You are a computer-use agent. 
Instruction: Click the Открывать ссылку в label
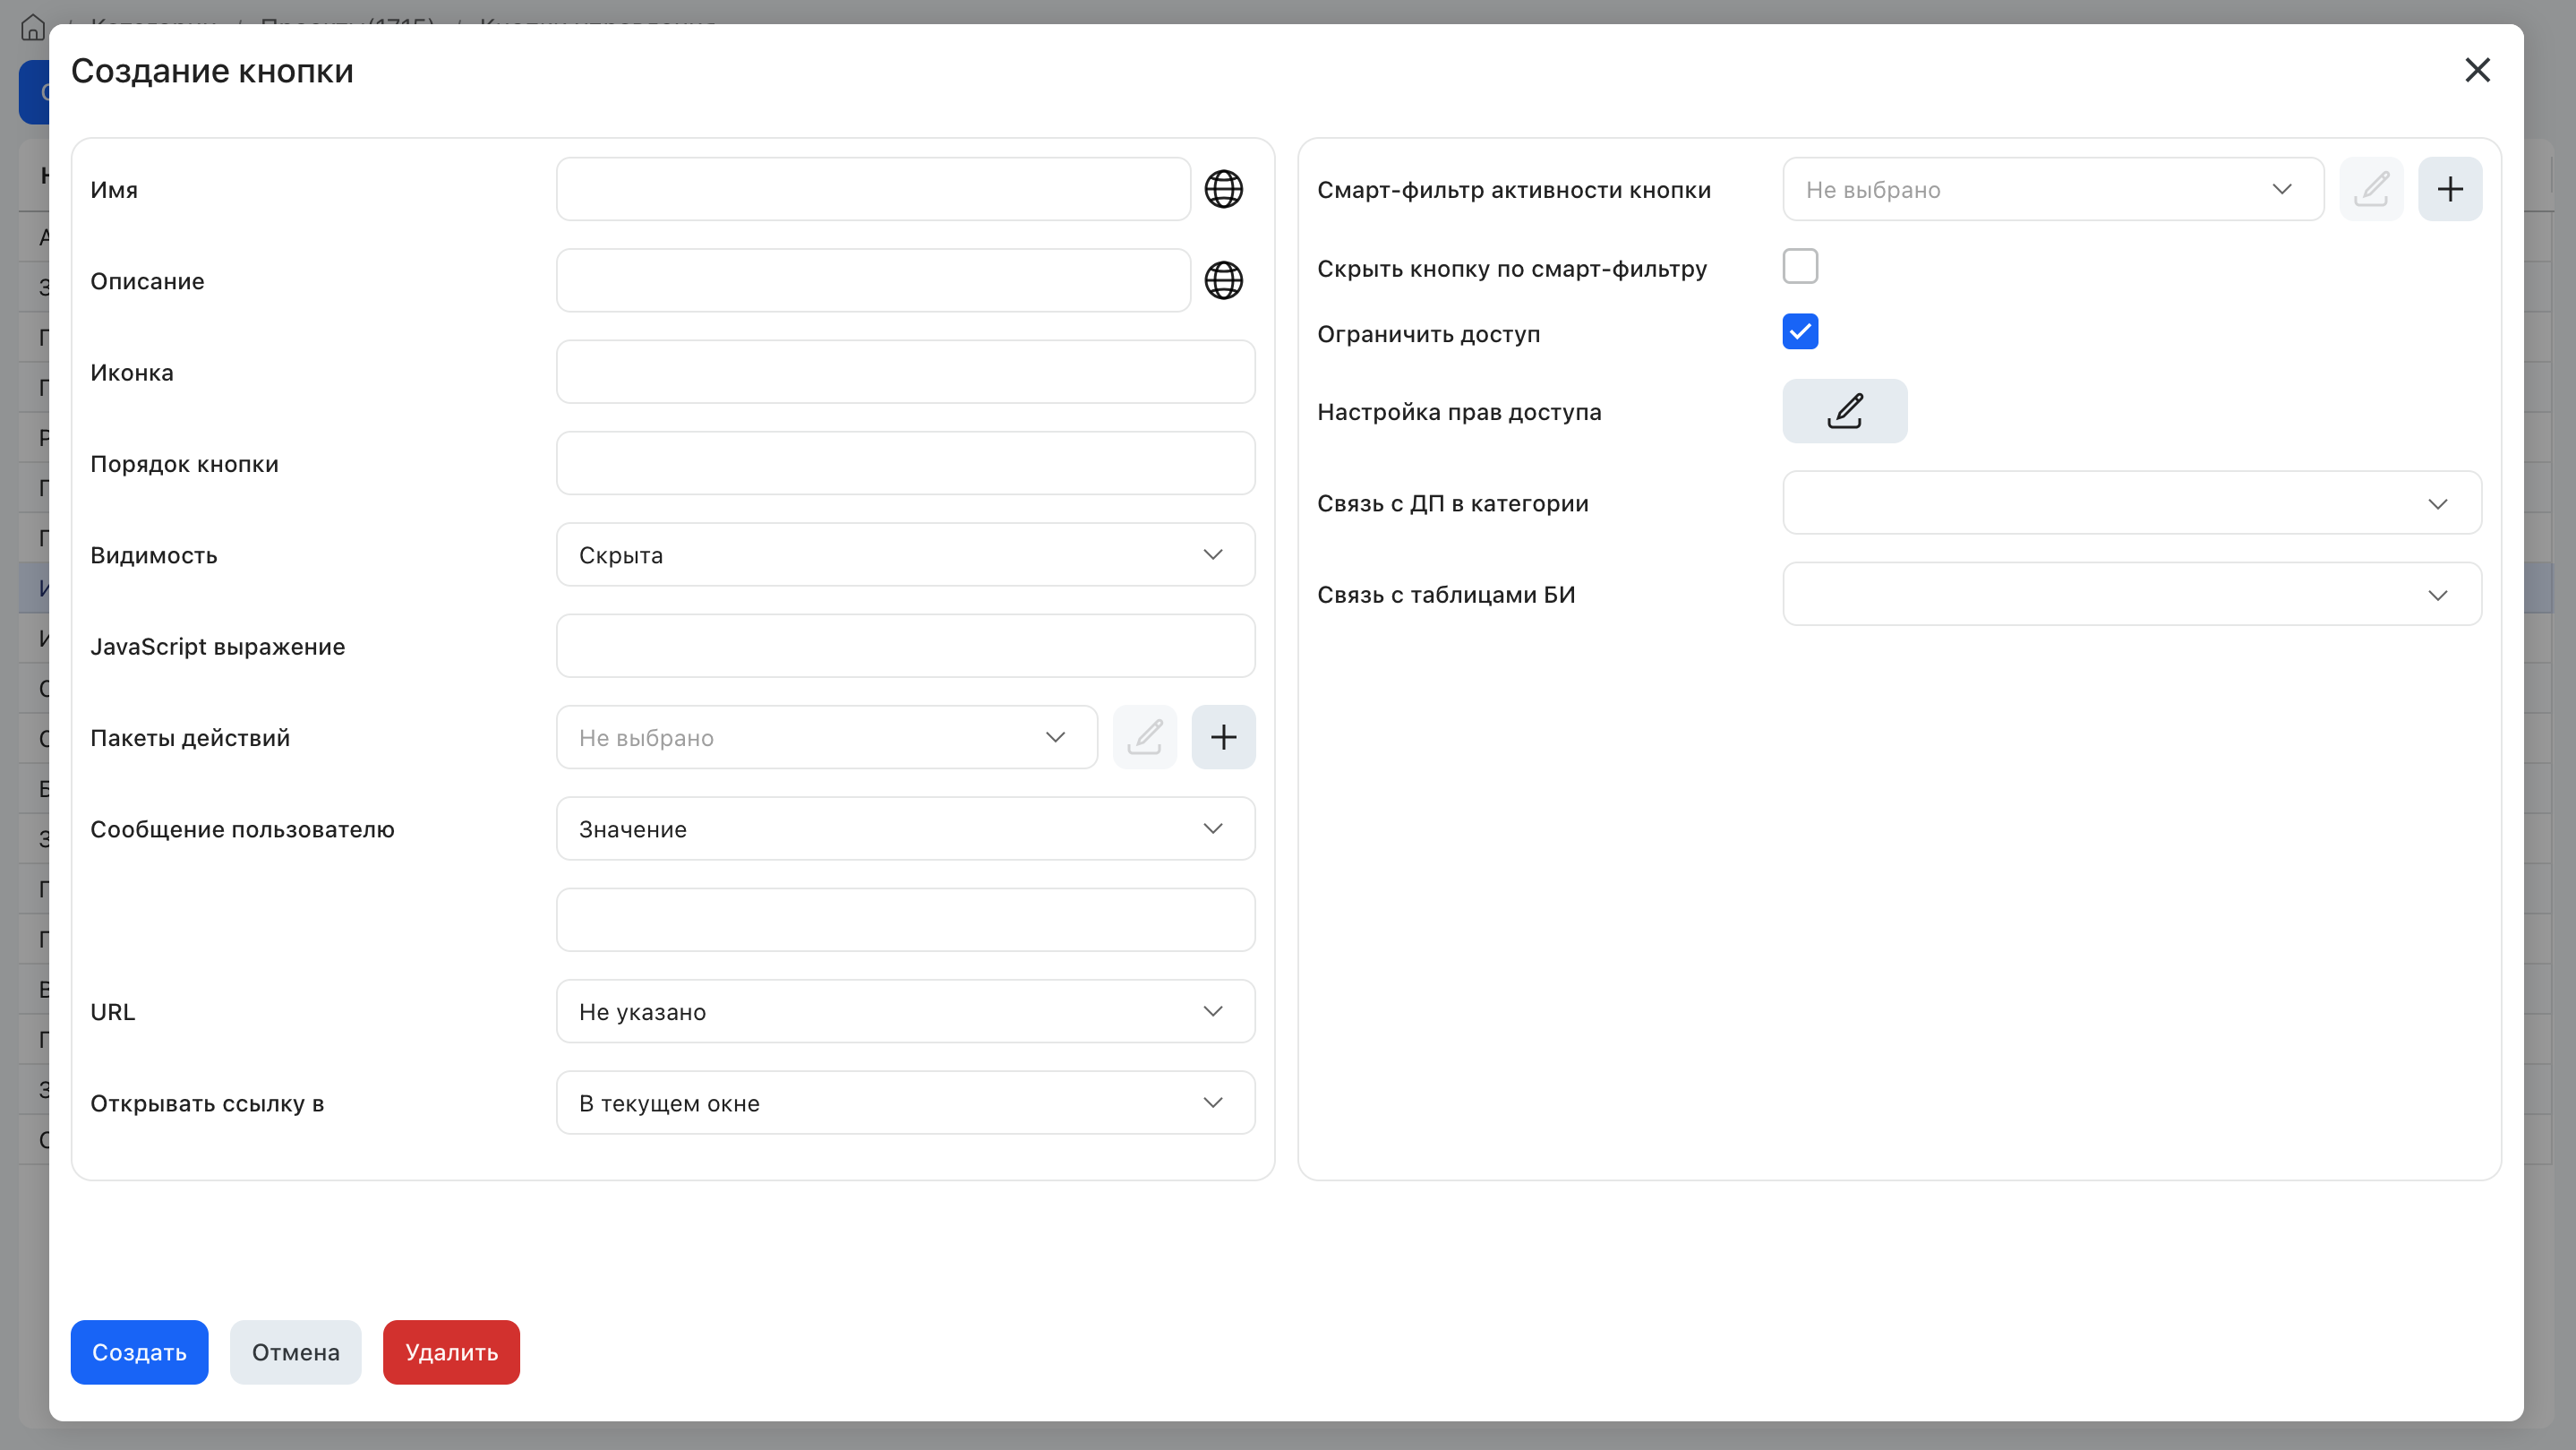[207, 1103]
